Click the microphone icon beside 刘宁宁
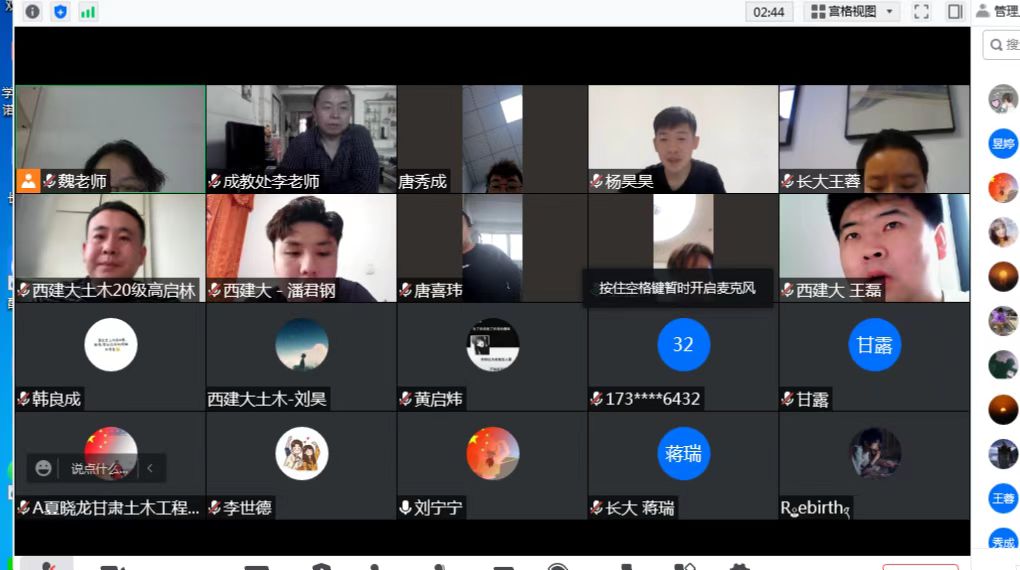1020x570 pixels. [405, 508]
